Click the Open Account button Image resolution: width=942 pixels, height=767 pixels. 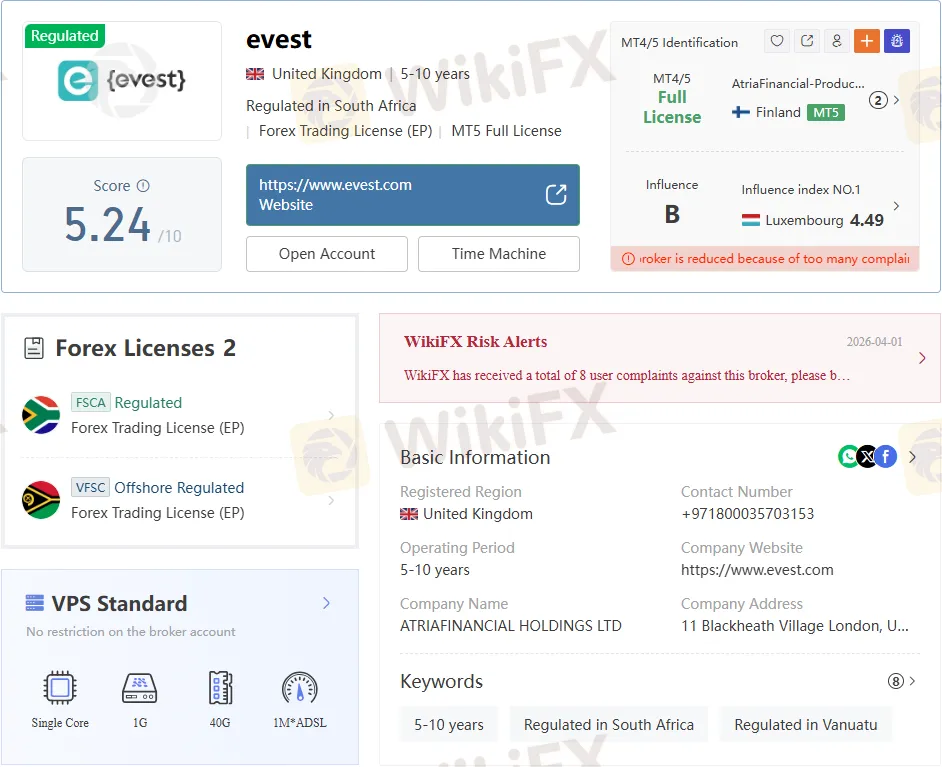327,254
